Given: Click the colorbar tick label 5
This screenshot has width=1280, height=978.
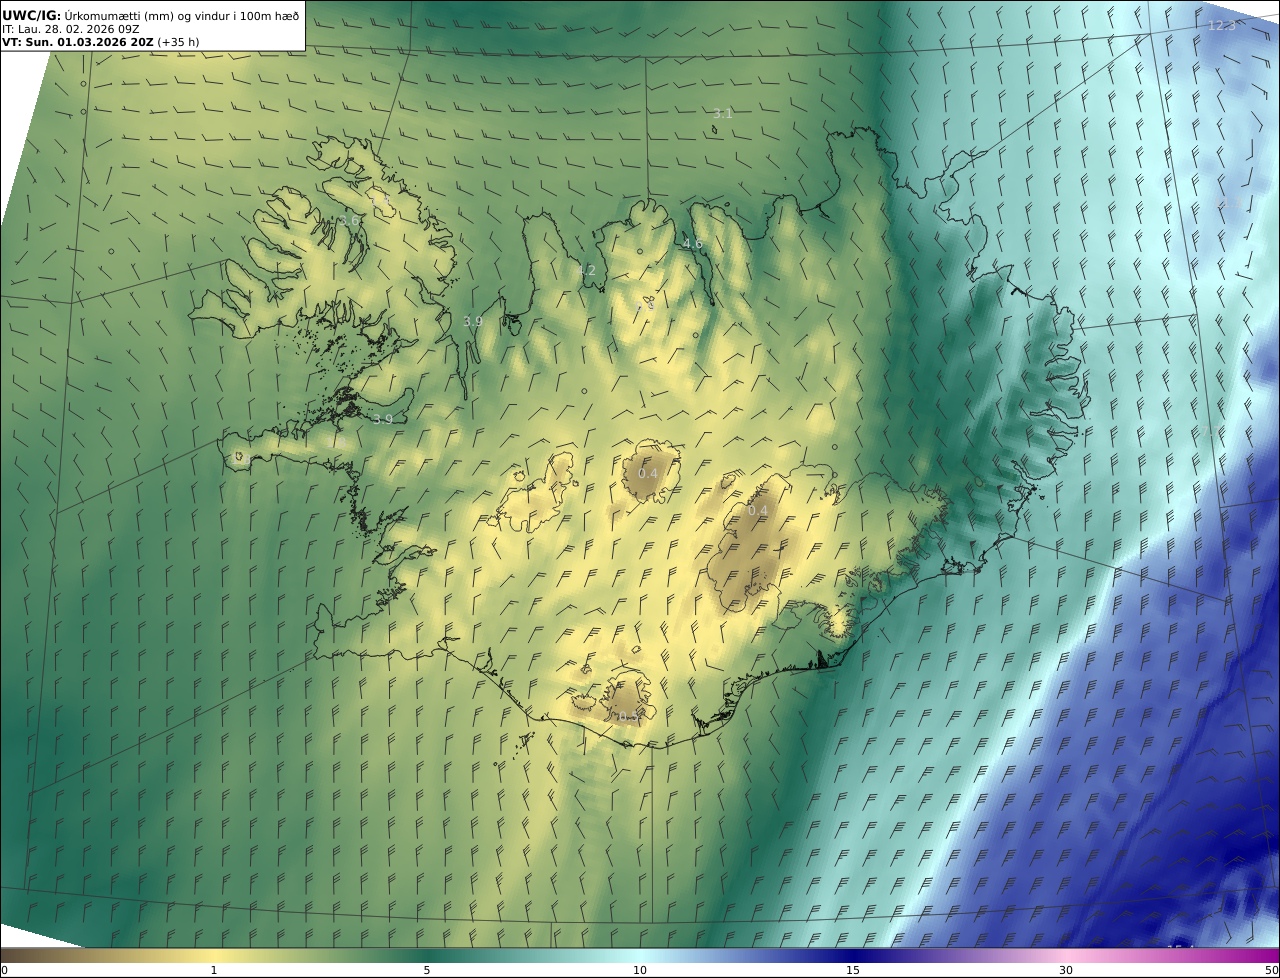Looking at the screenshot, I should coord(427,970).
